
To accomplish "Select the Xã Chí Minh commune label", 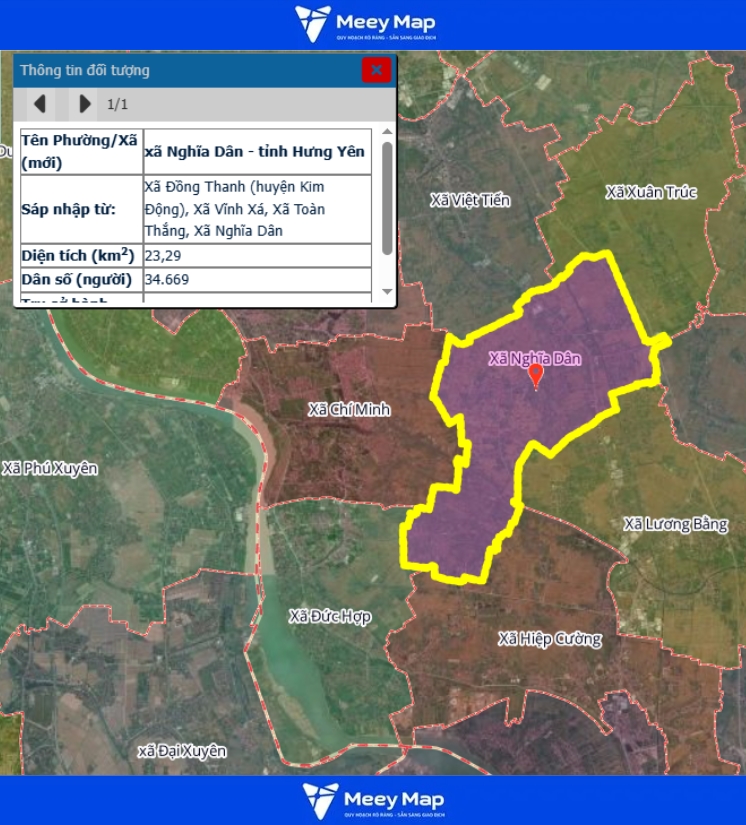I will pyautogui.click(x=349, y=410).
